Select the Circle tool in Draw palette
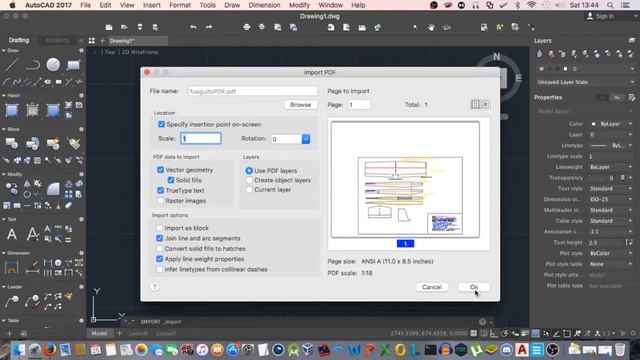 point(53,64)
